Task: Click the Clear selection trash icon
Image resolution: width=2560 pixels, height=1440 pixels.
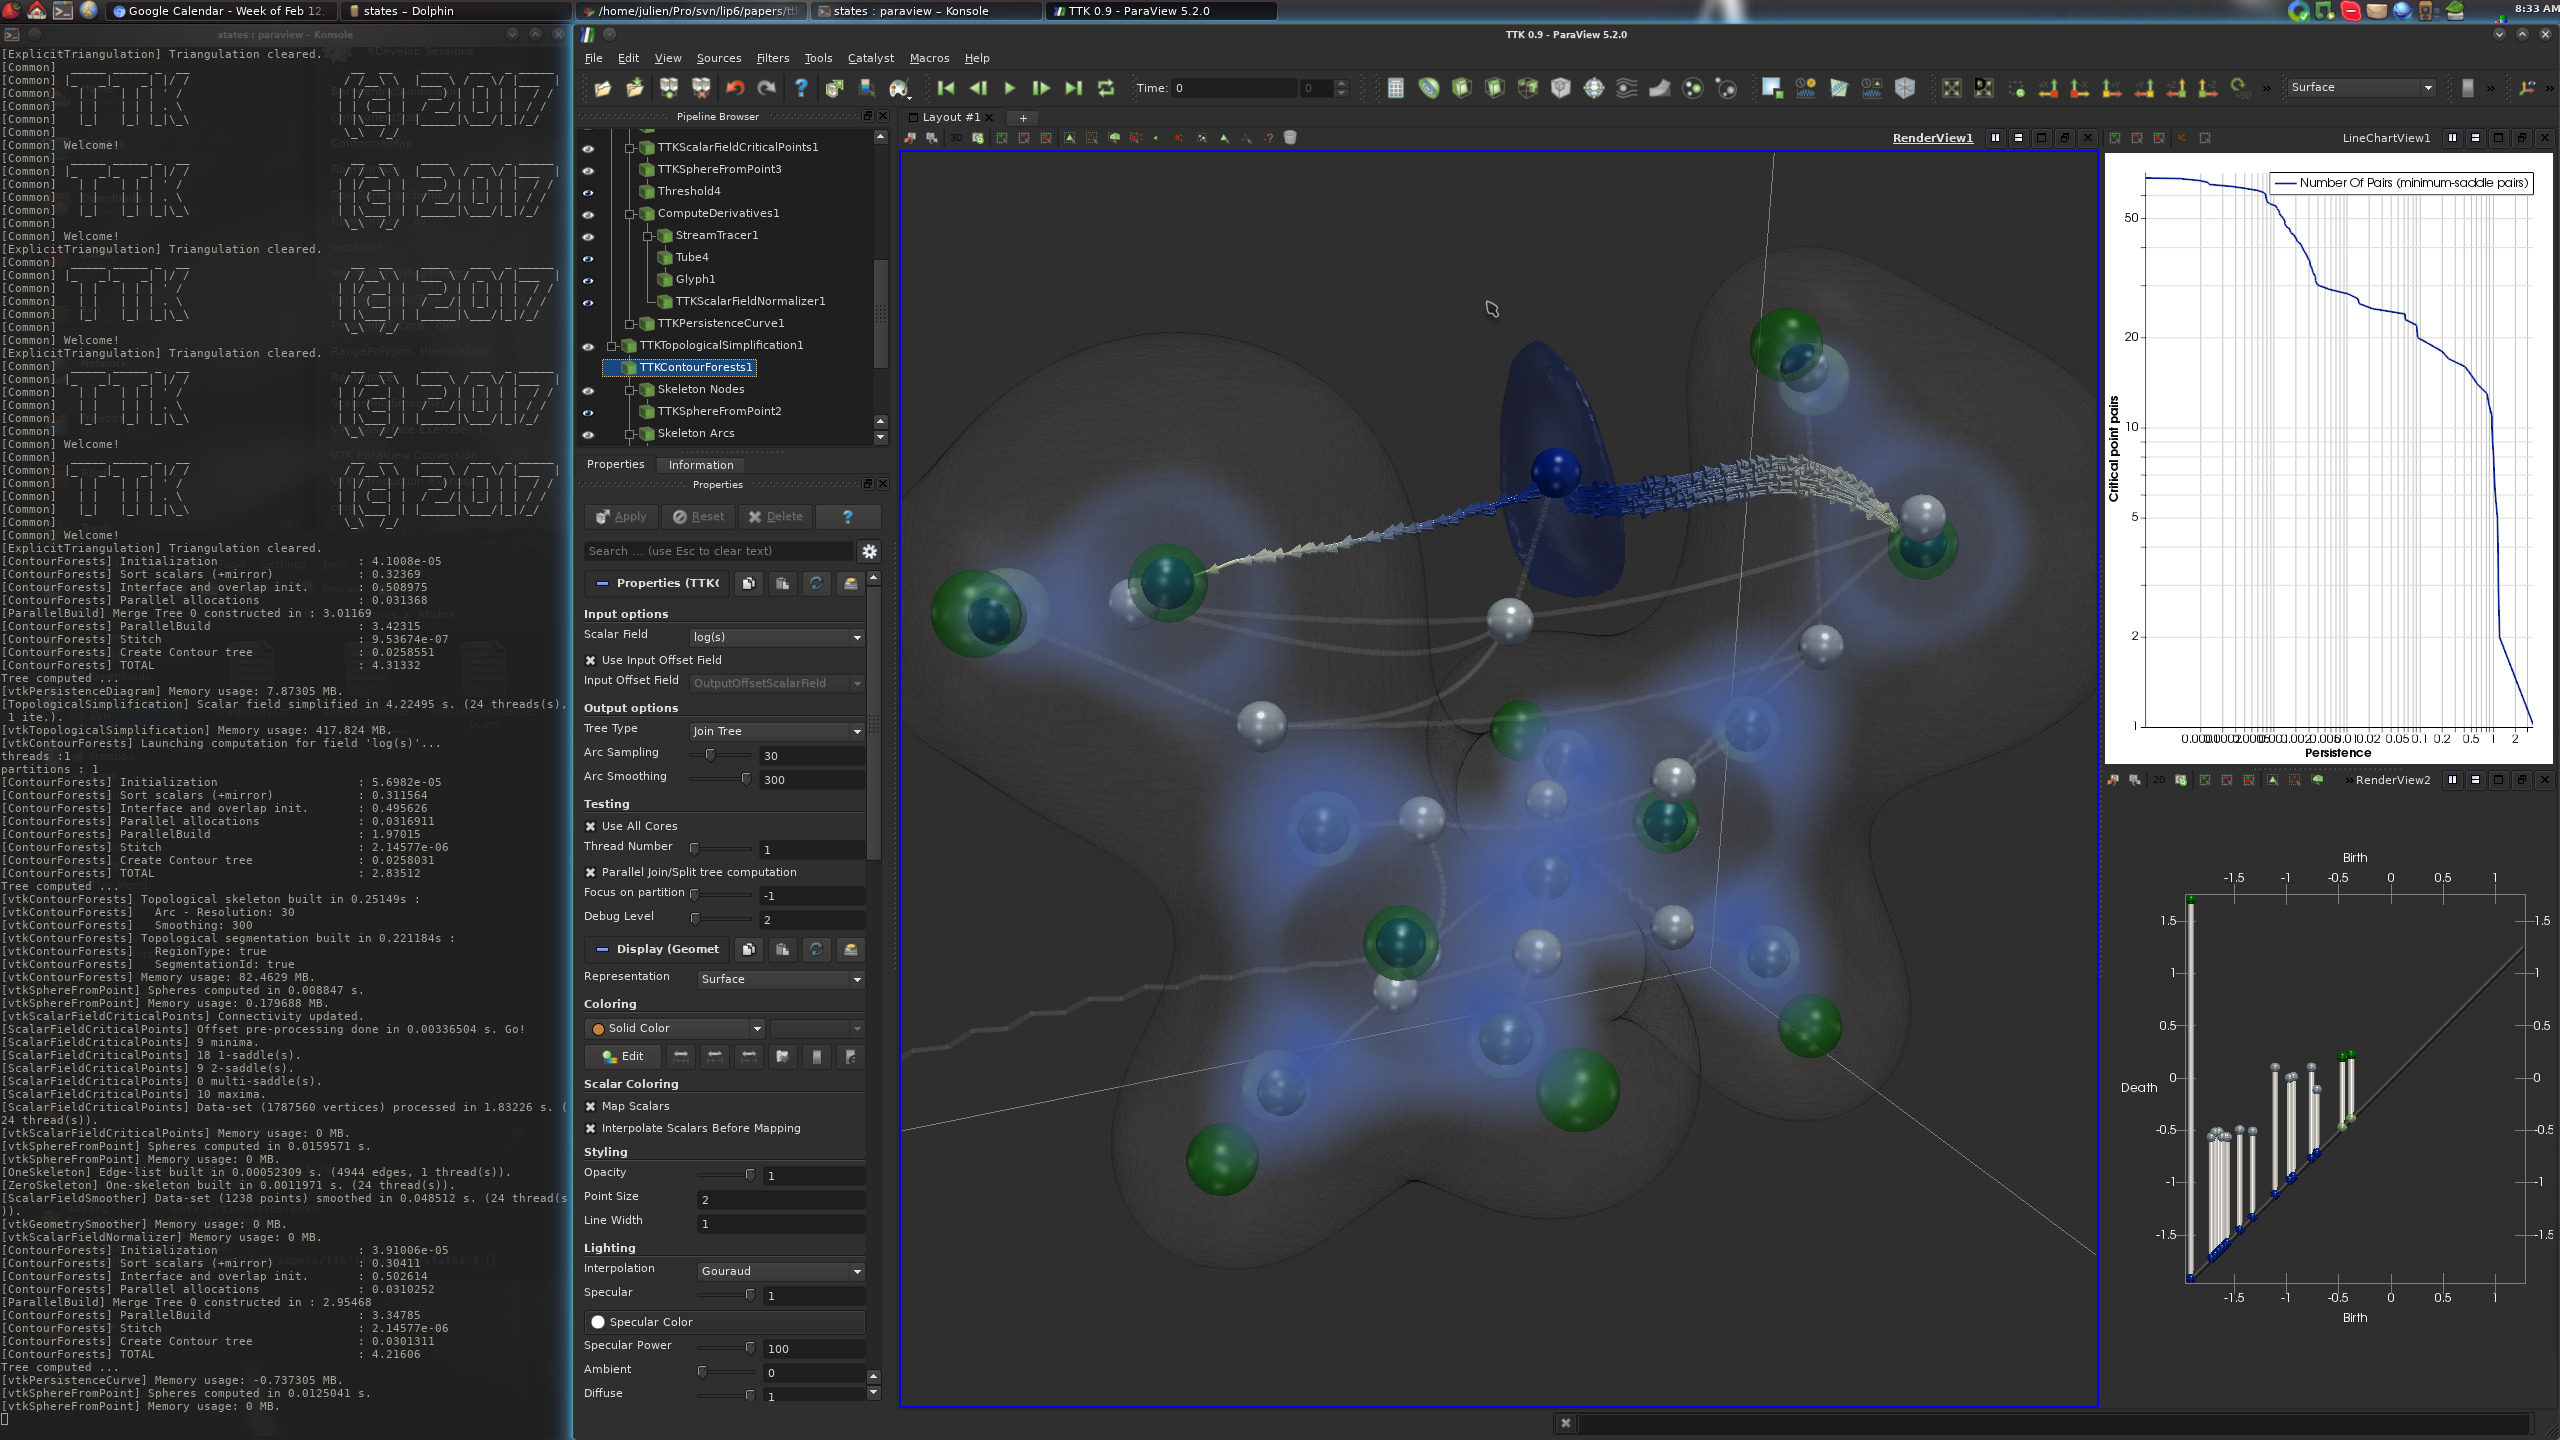Action: tap(1290, 138)
